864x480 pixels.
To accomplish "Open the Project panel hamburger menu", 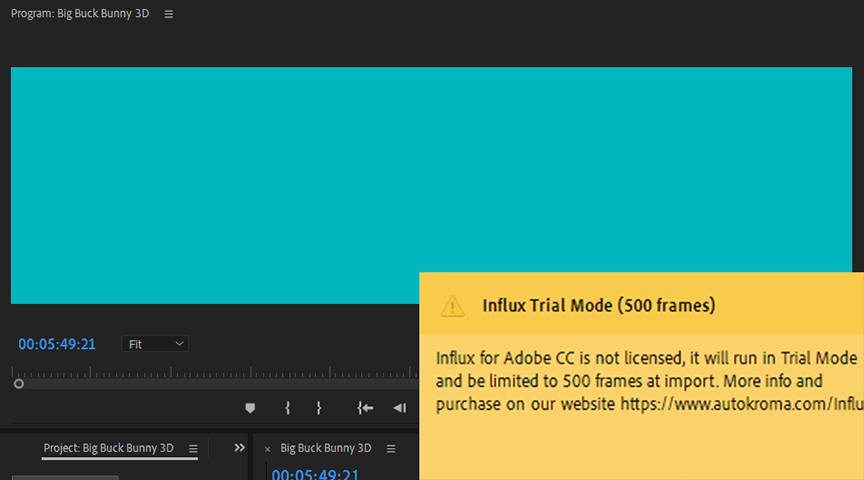I will [193, 448].
